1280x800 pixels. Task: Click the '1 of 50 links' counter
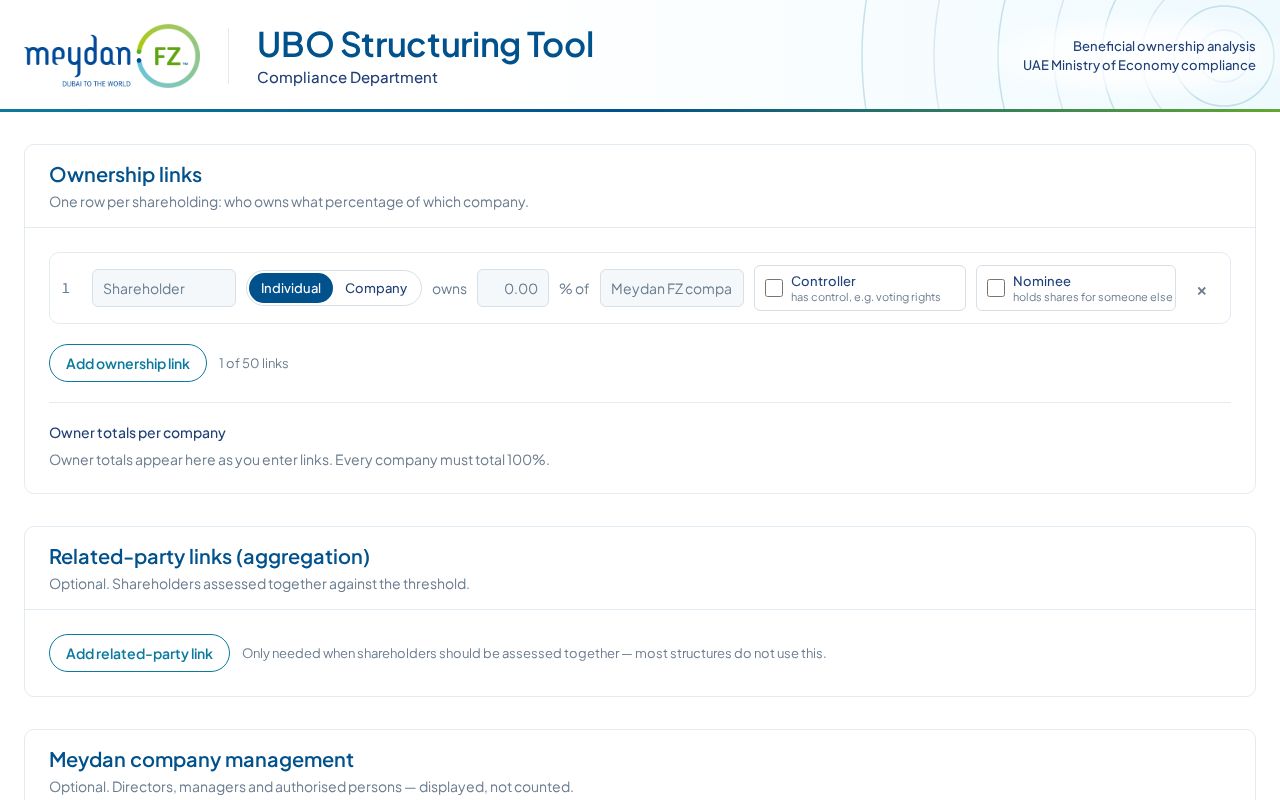click(254, 363)
